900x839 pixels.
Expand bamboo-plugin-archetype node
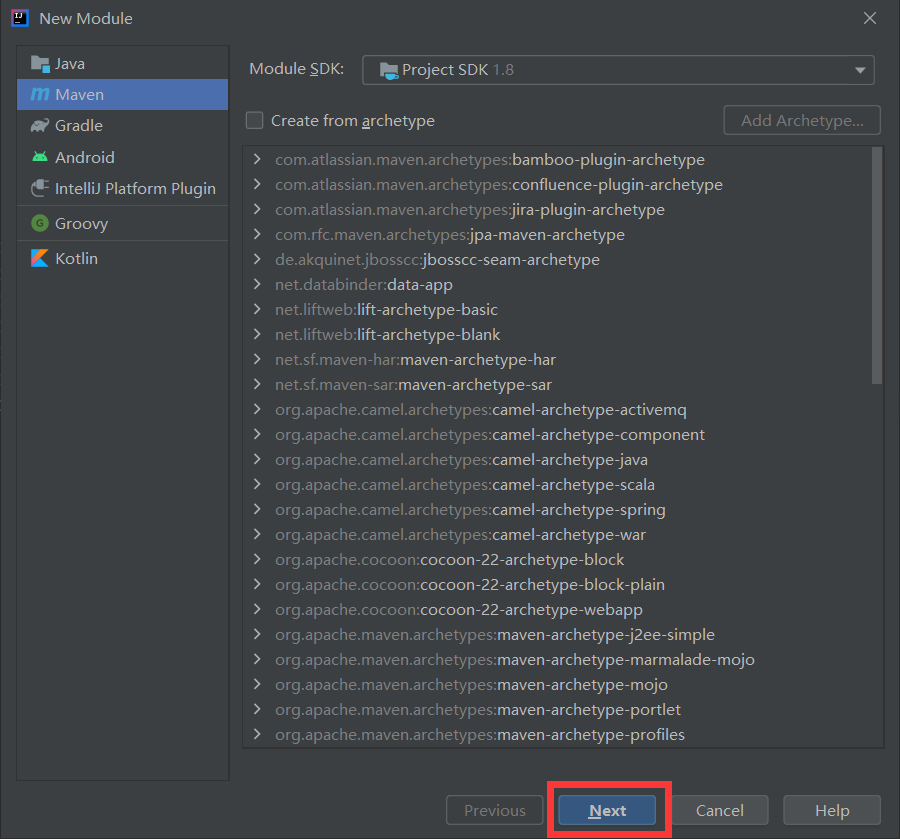click(x=257, y=160)
